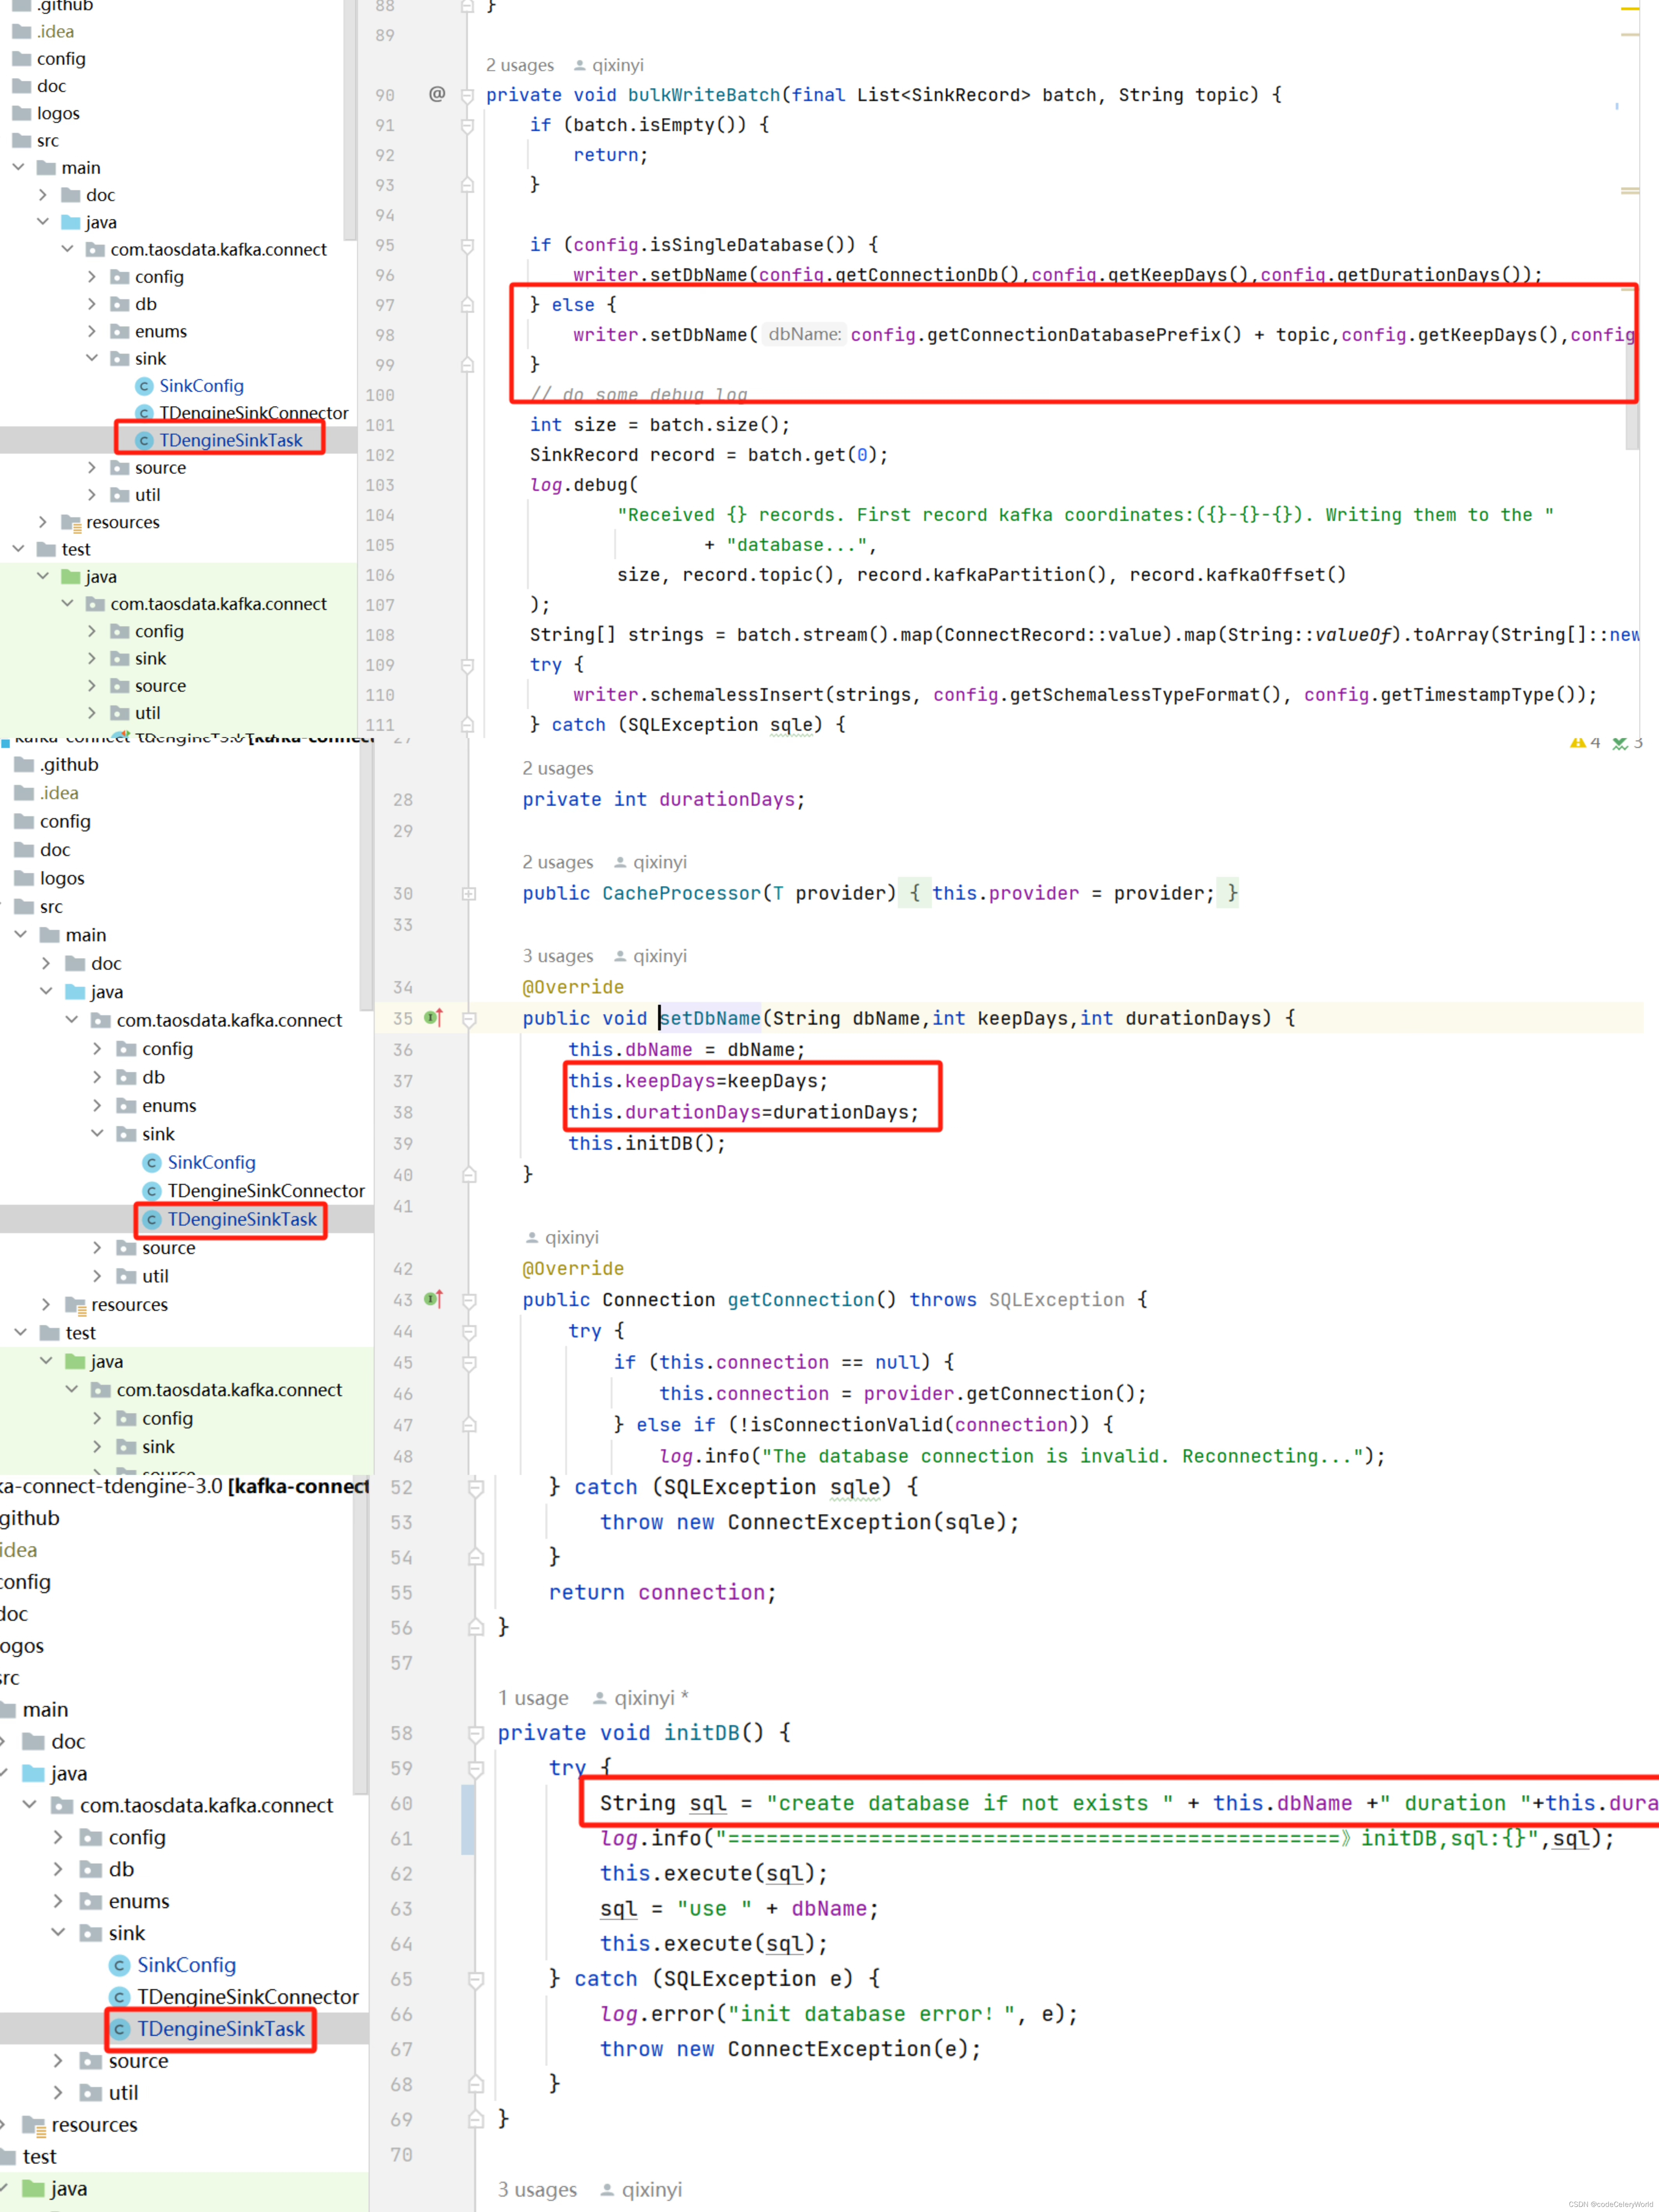
Task: Click the dbName: inlay parameter hint
Action: tap(804, 334)
